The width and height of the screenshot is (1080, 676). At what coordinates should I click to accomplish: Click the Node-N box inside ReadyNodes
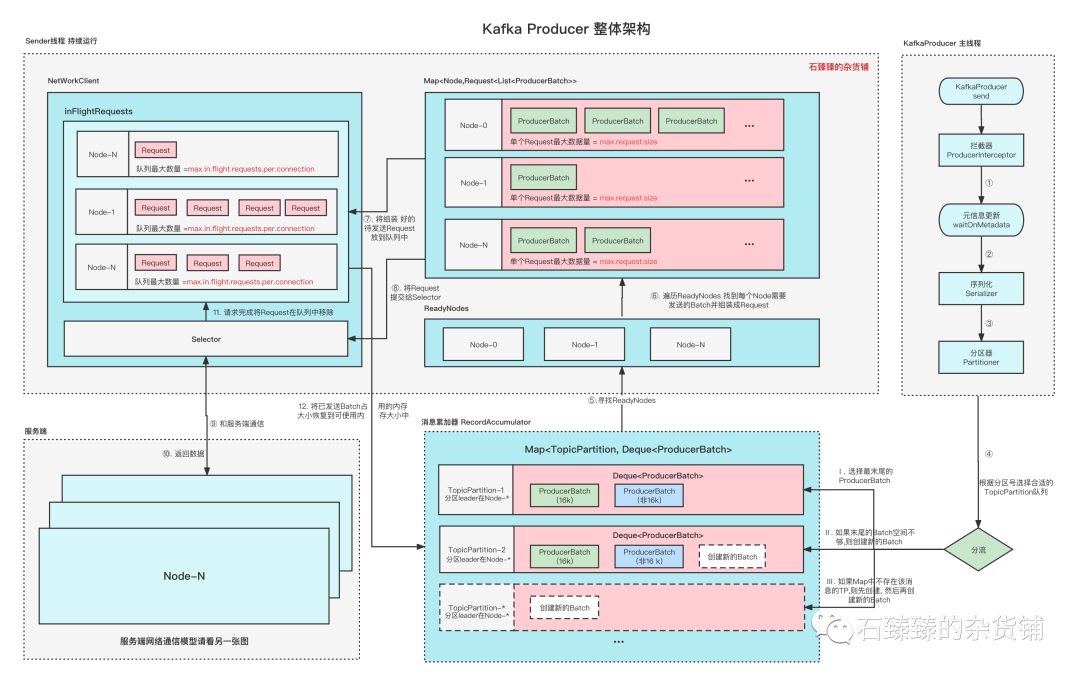(x=690, y=345)
